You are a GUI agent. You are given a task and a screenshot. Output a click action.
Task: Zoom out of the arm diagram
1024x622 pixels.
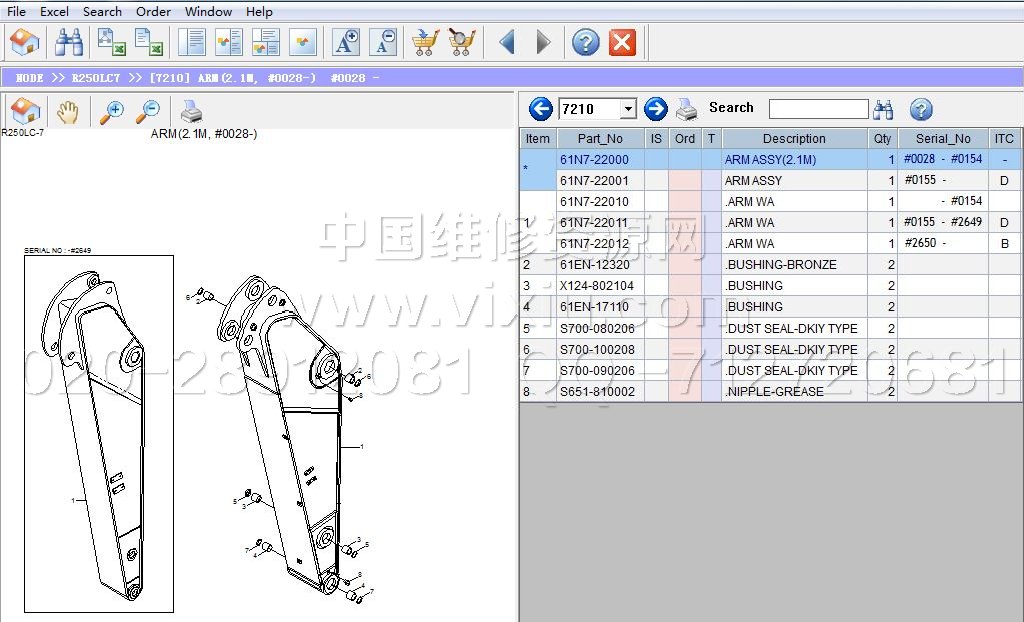[x=148, y=111]
